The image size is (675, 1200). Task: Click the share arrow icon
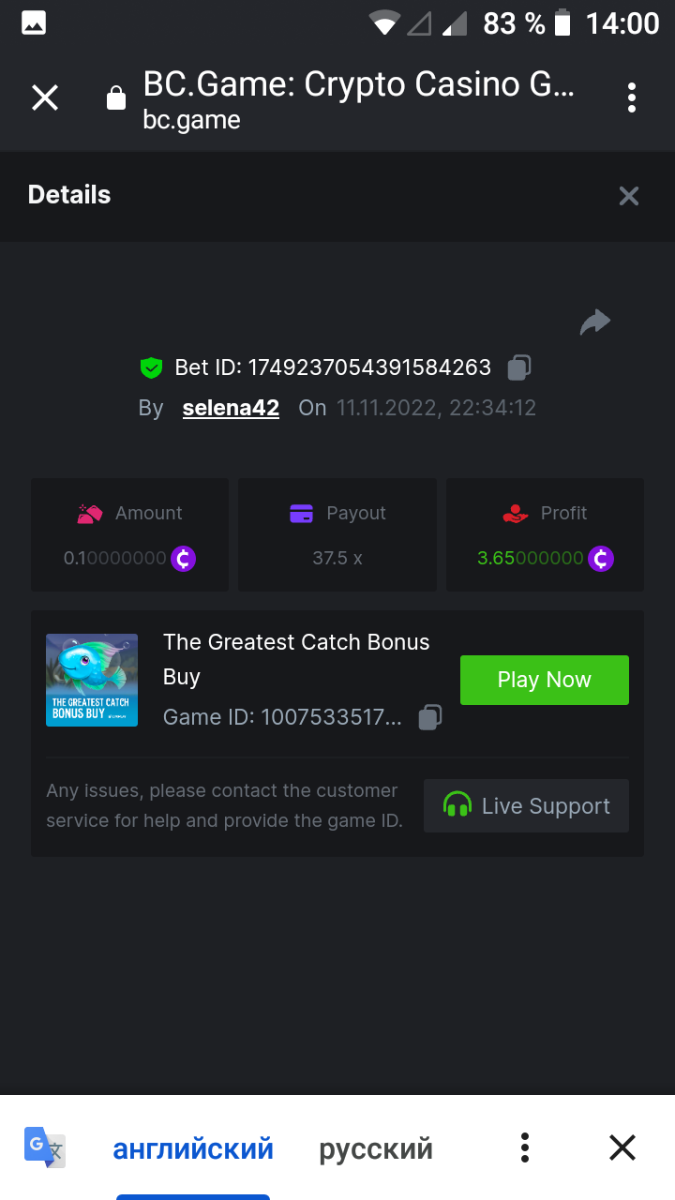tap(595, 322)
